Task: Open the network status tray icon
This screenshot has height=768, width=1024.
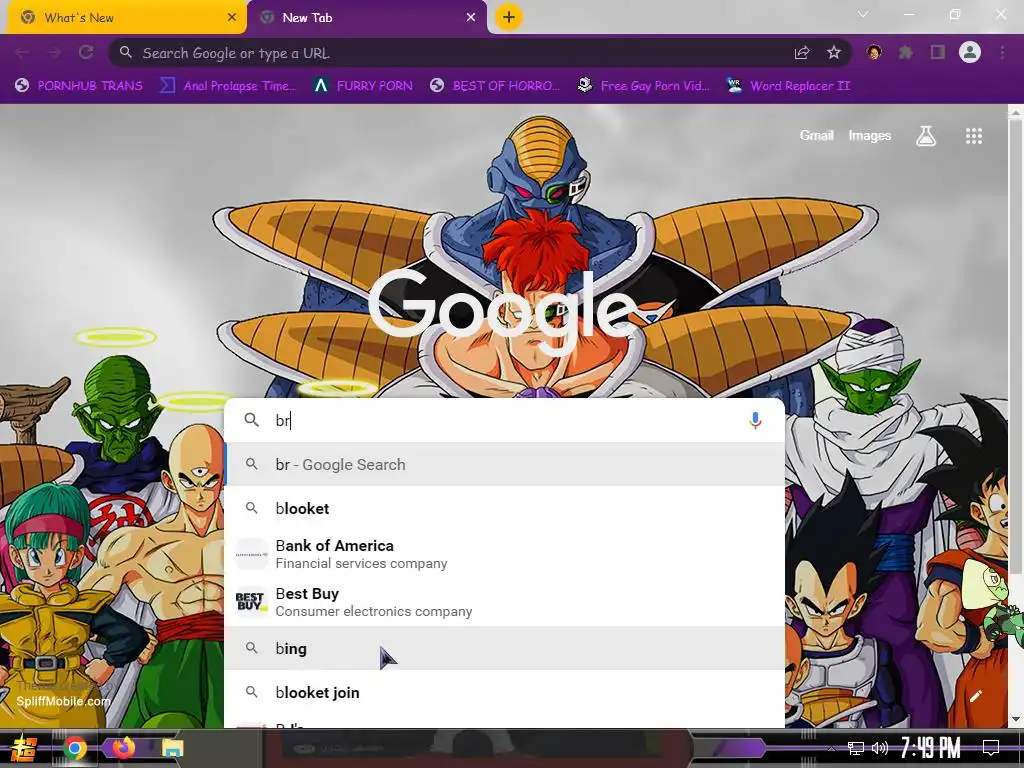Action: coord(855,748)
